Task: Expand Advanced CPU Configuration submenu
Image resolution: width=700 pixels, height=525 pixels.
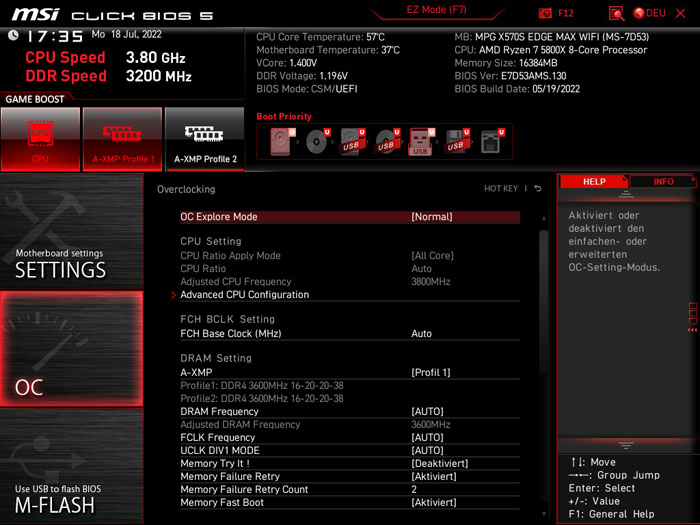Action: (350, 295)
